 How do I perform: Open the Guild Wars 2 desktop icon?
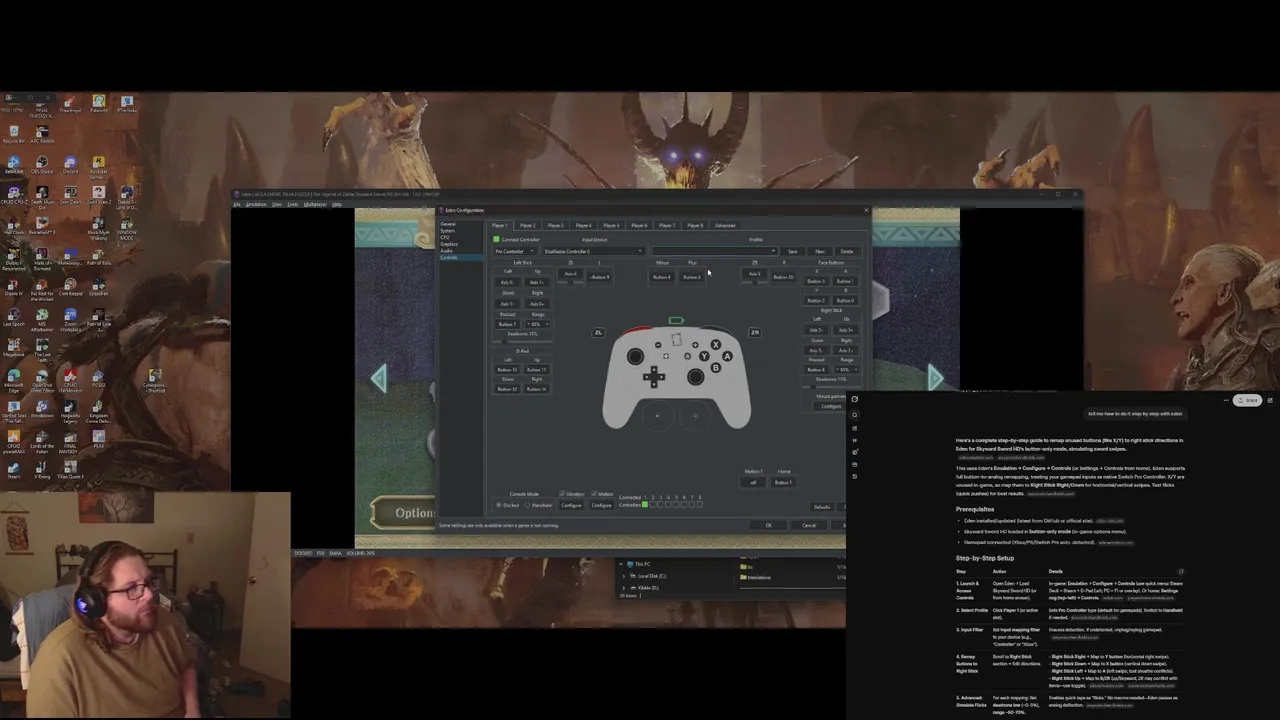pos(98,194)
